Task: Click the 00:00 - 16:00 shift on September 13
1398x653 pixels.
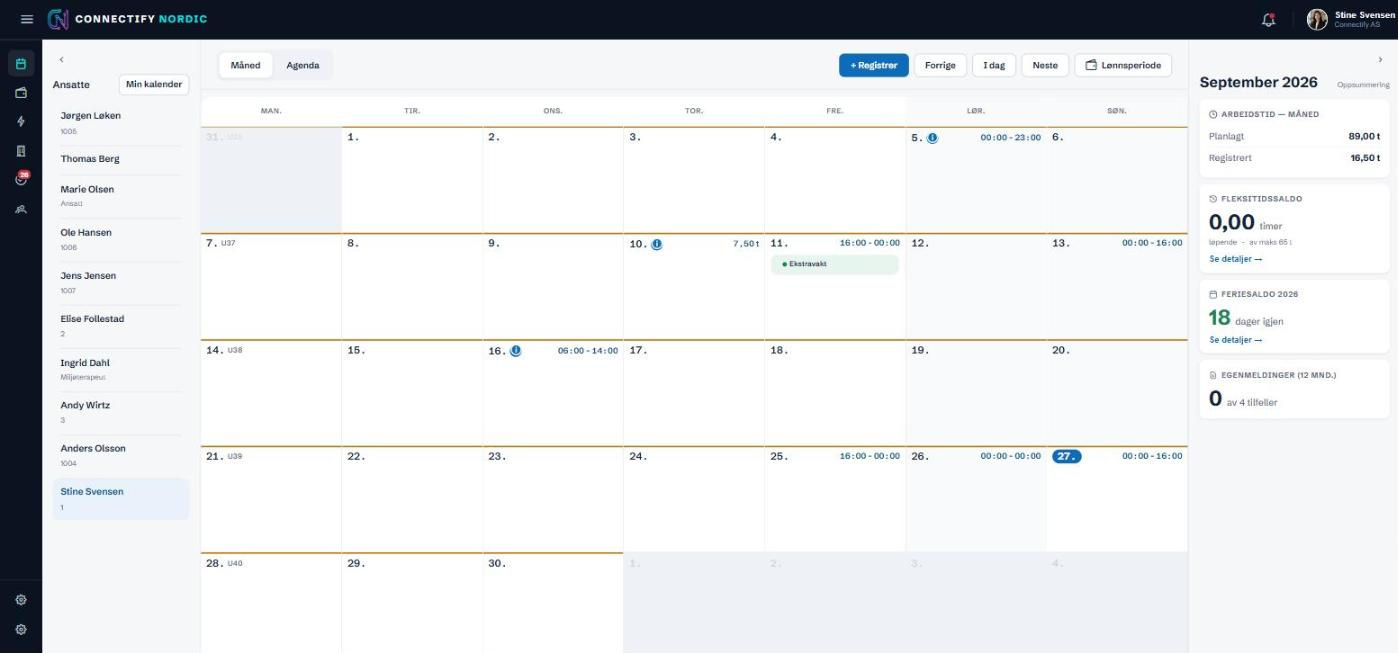Action: 1152,243
